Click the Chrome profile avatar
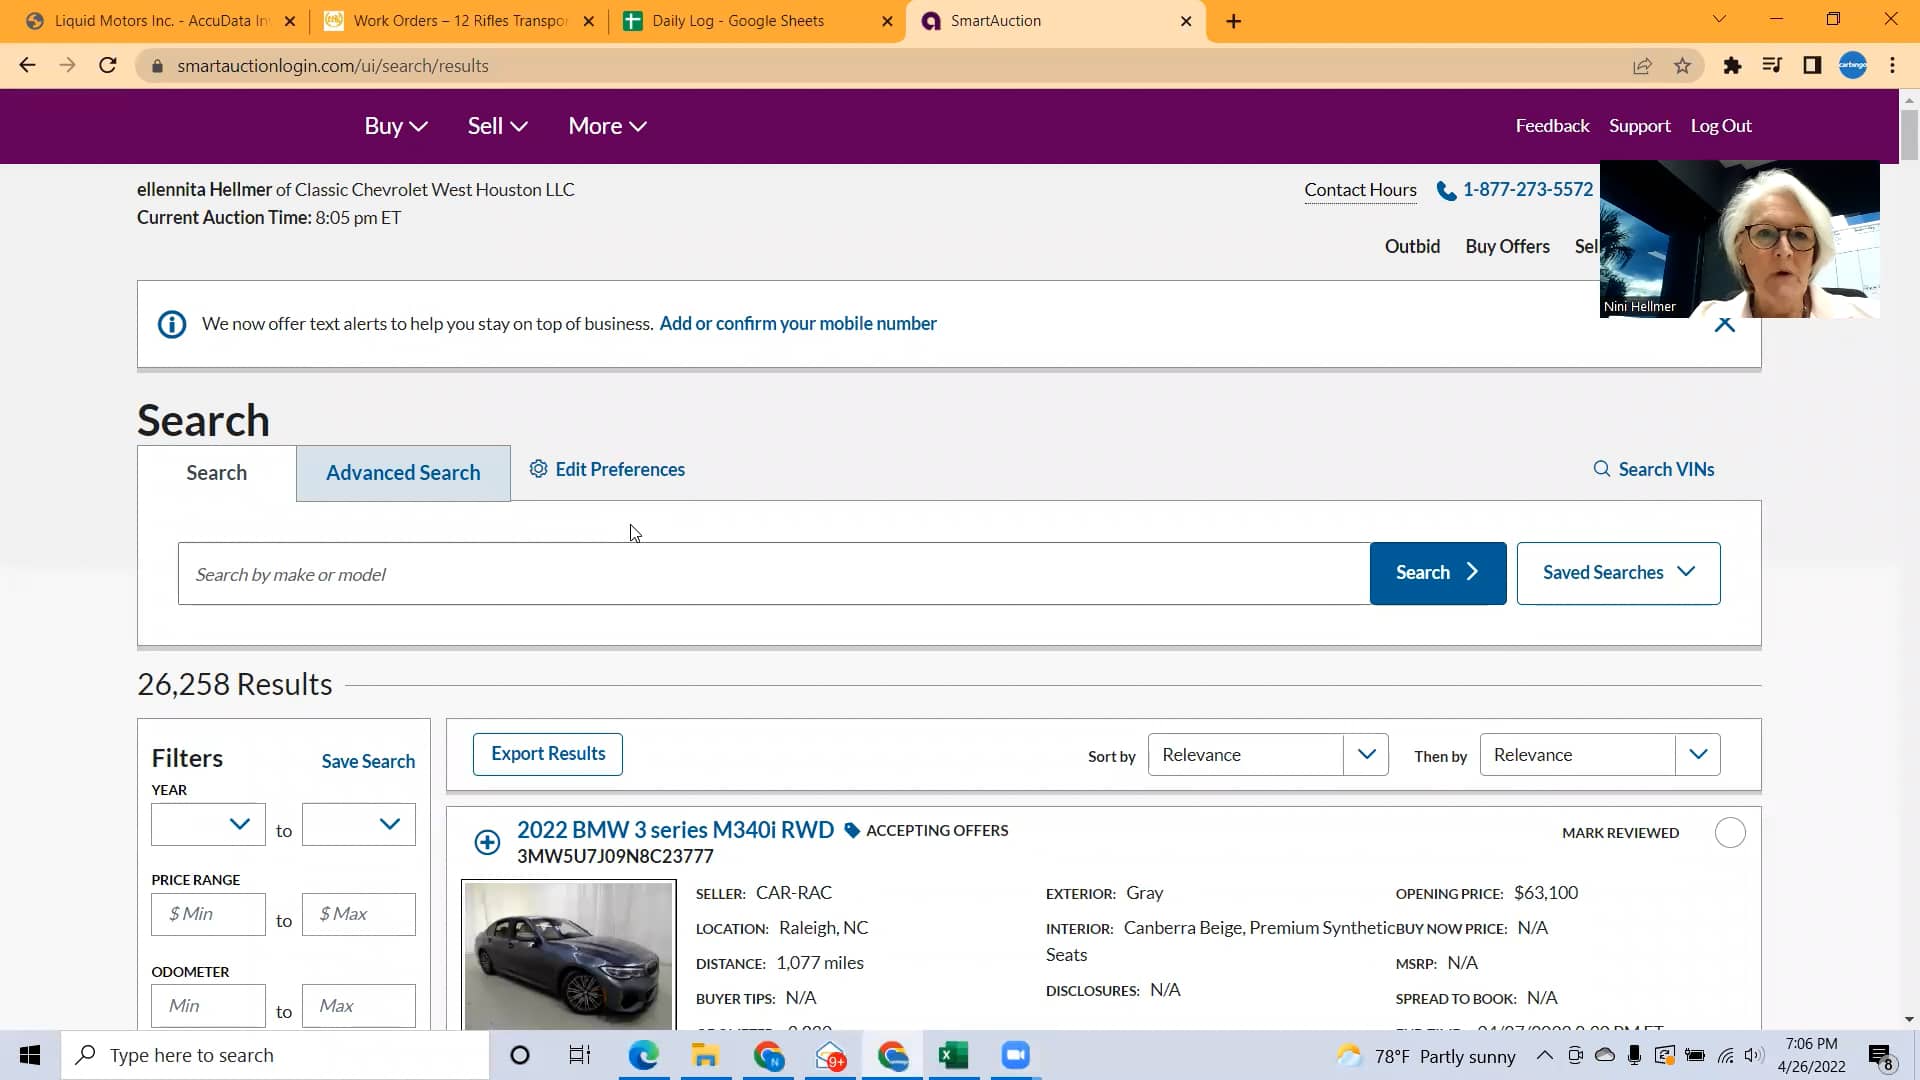1920x1080 pixels. click(x=1853, y=66)
